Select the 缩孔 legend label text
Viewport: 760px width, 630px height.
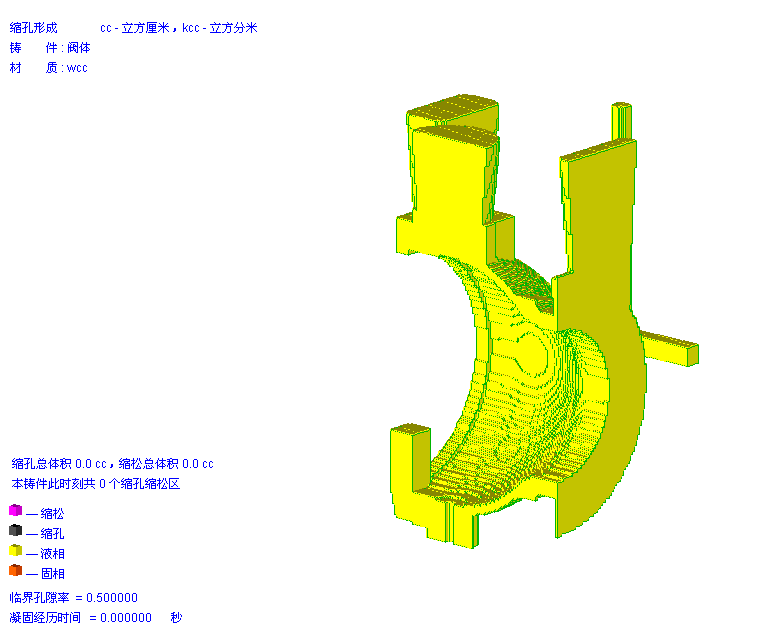click(52, 533)
